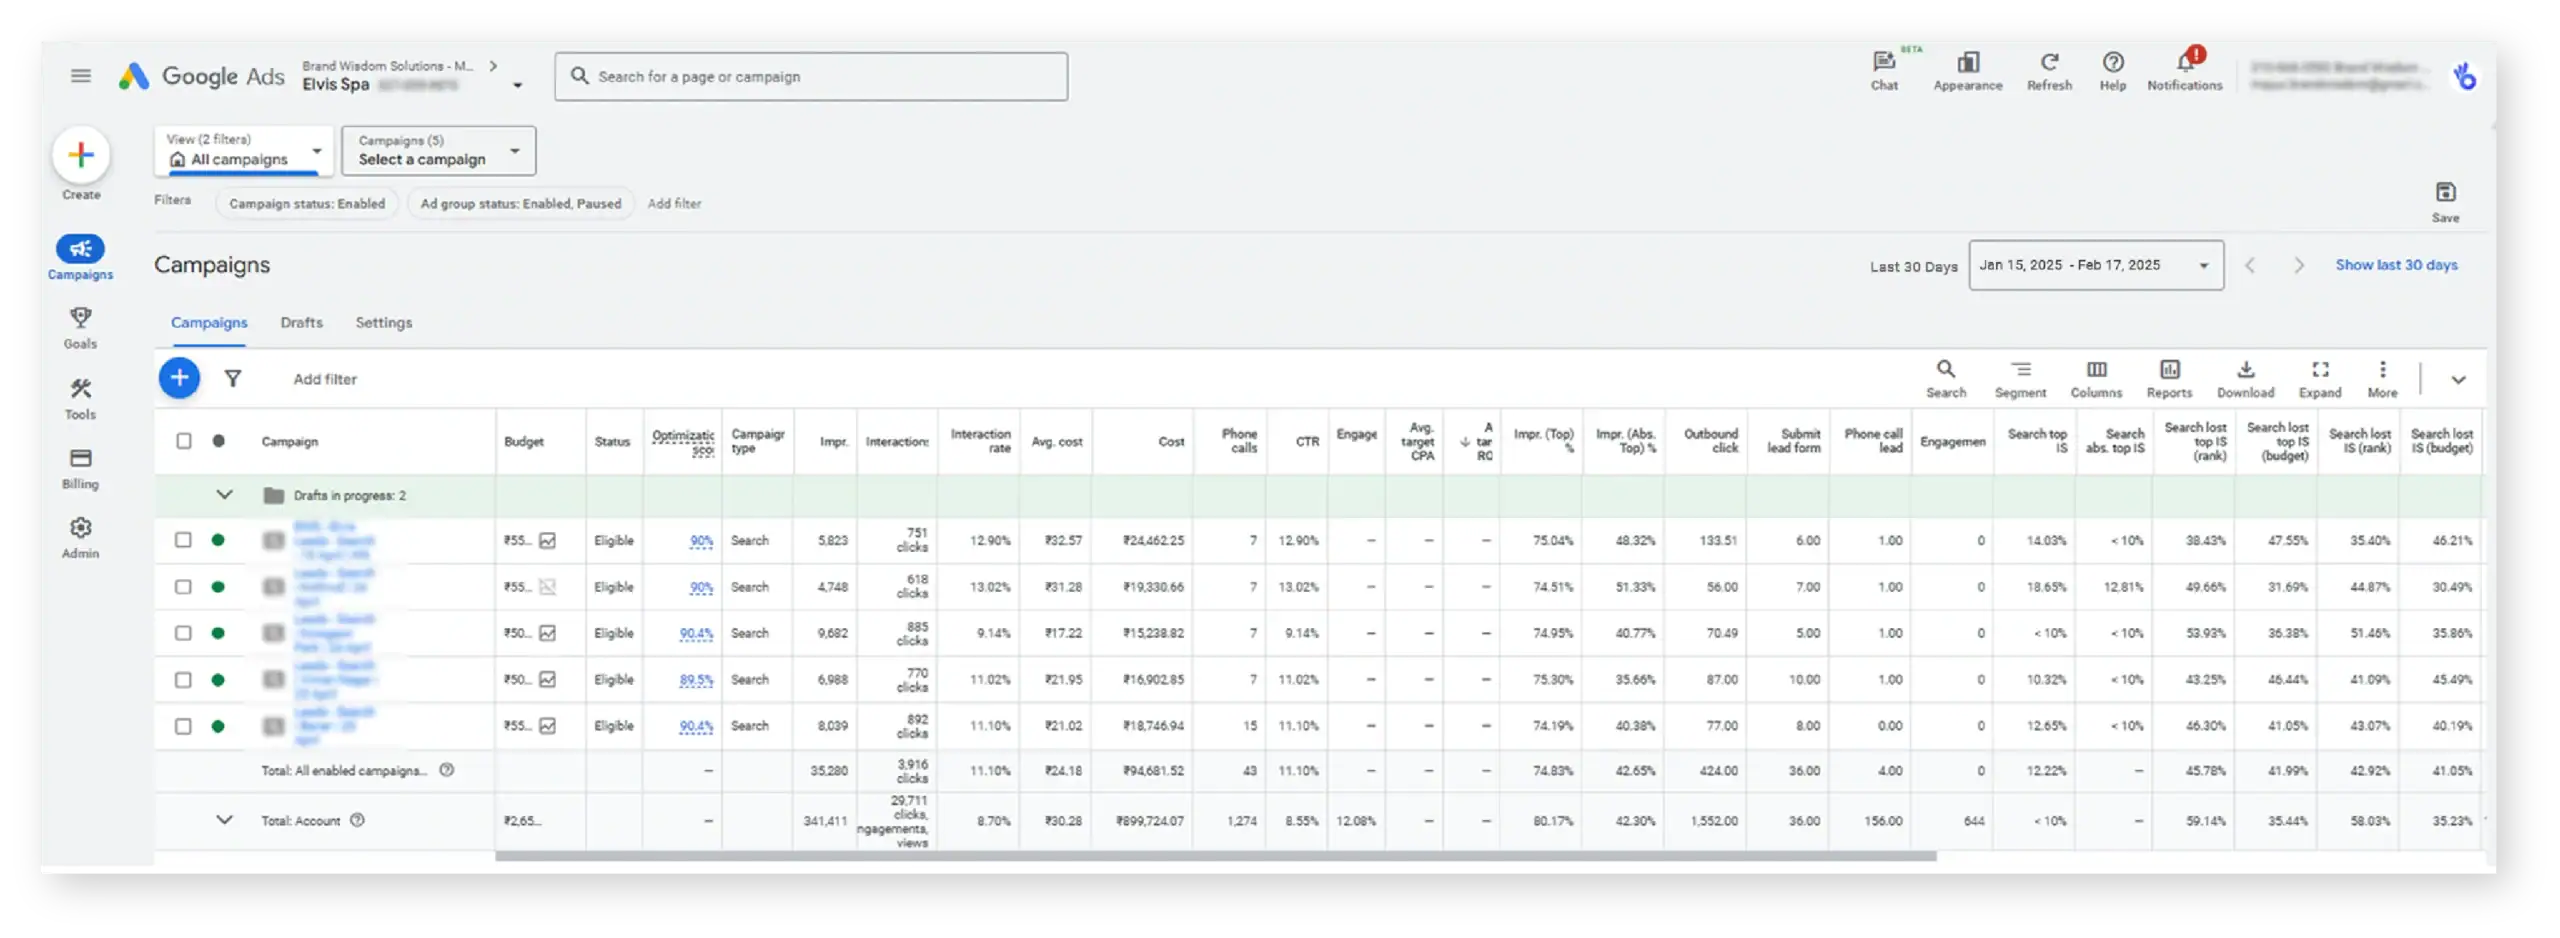Screen dimensions: 2560x938
Task: Open the All campaigns view dropdown
Action: pos(244,150)
